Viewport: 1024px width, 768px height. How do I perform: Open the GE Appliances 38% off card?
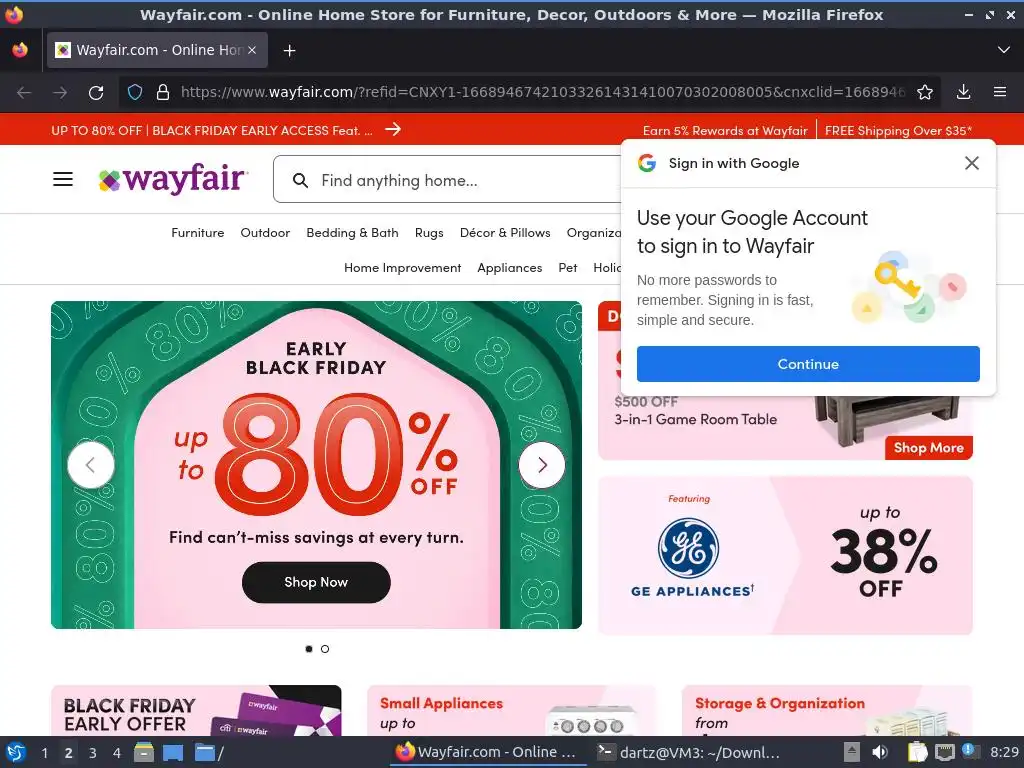pyautogui.click(x=785, y=555)
